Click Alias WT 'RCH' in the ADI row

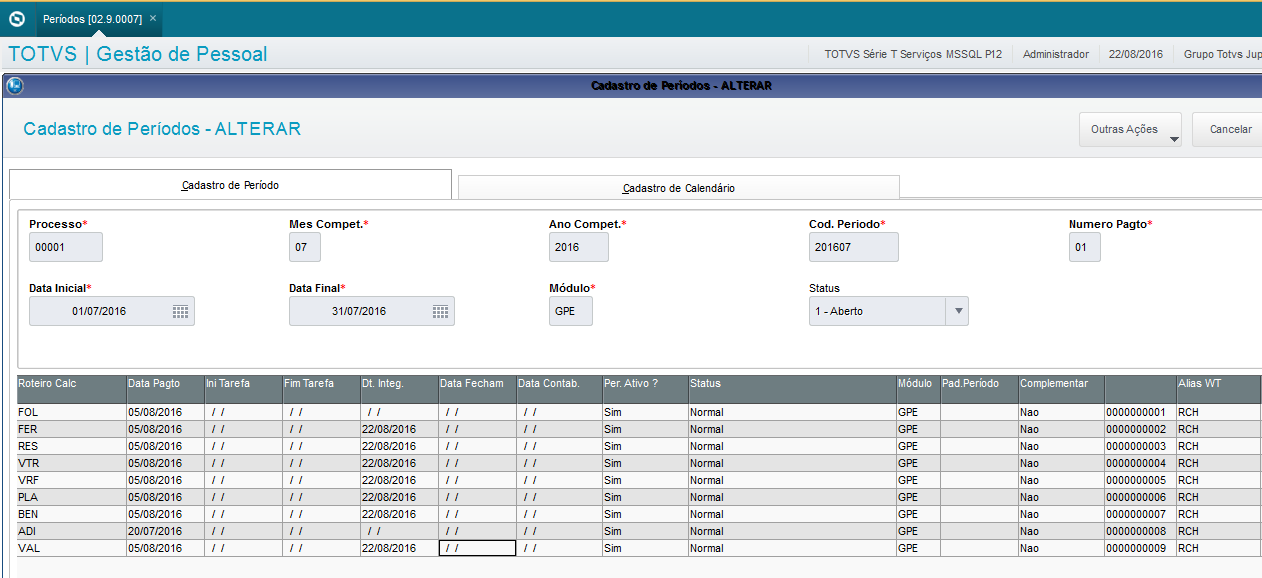(1219, 531)
